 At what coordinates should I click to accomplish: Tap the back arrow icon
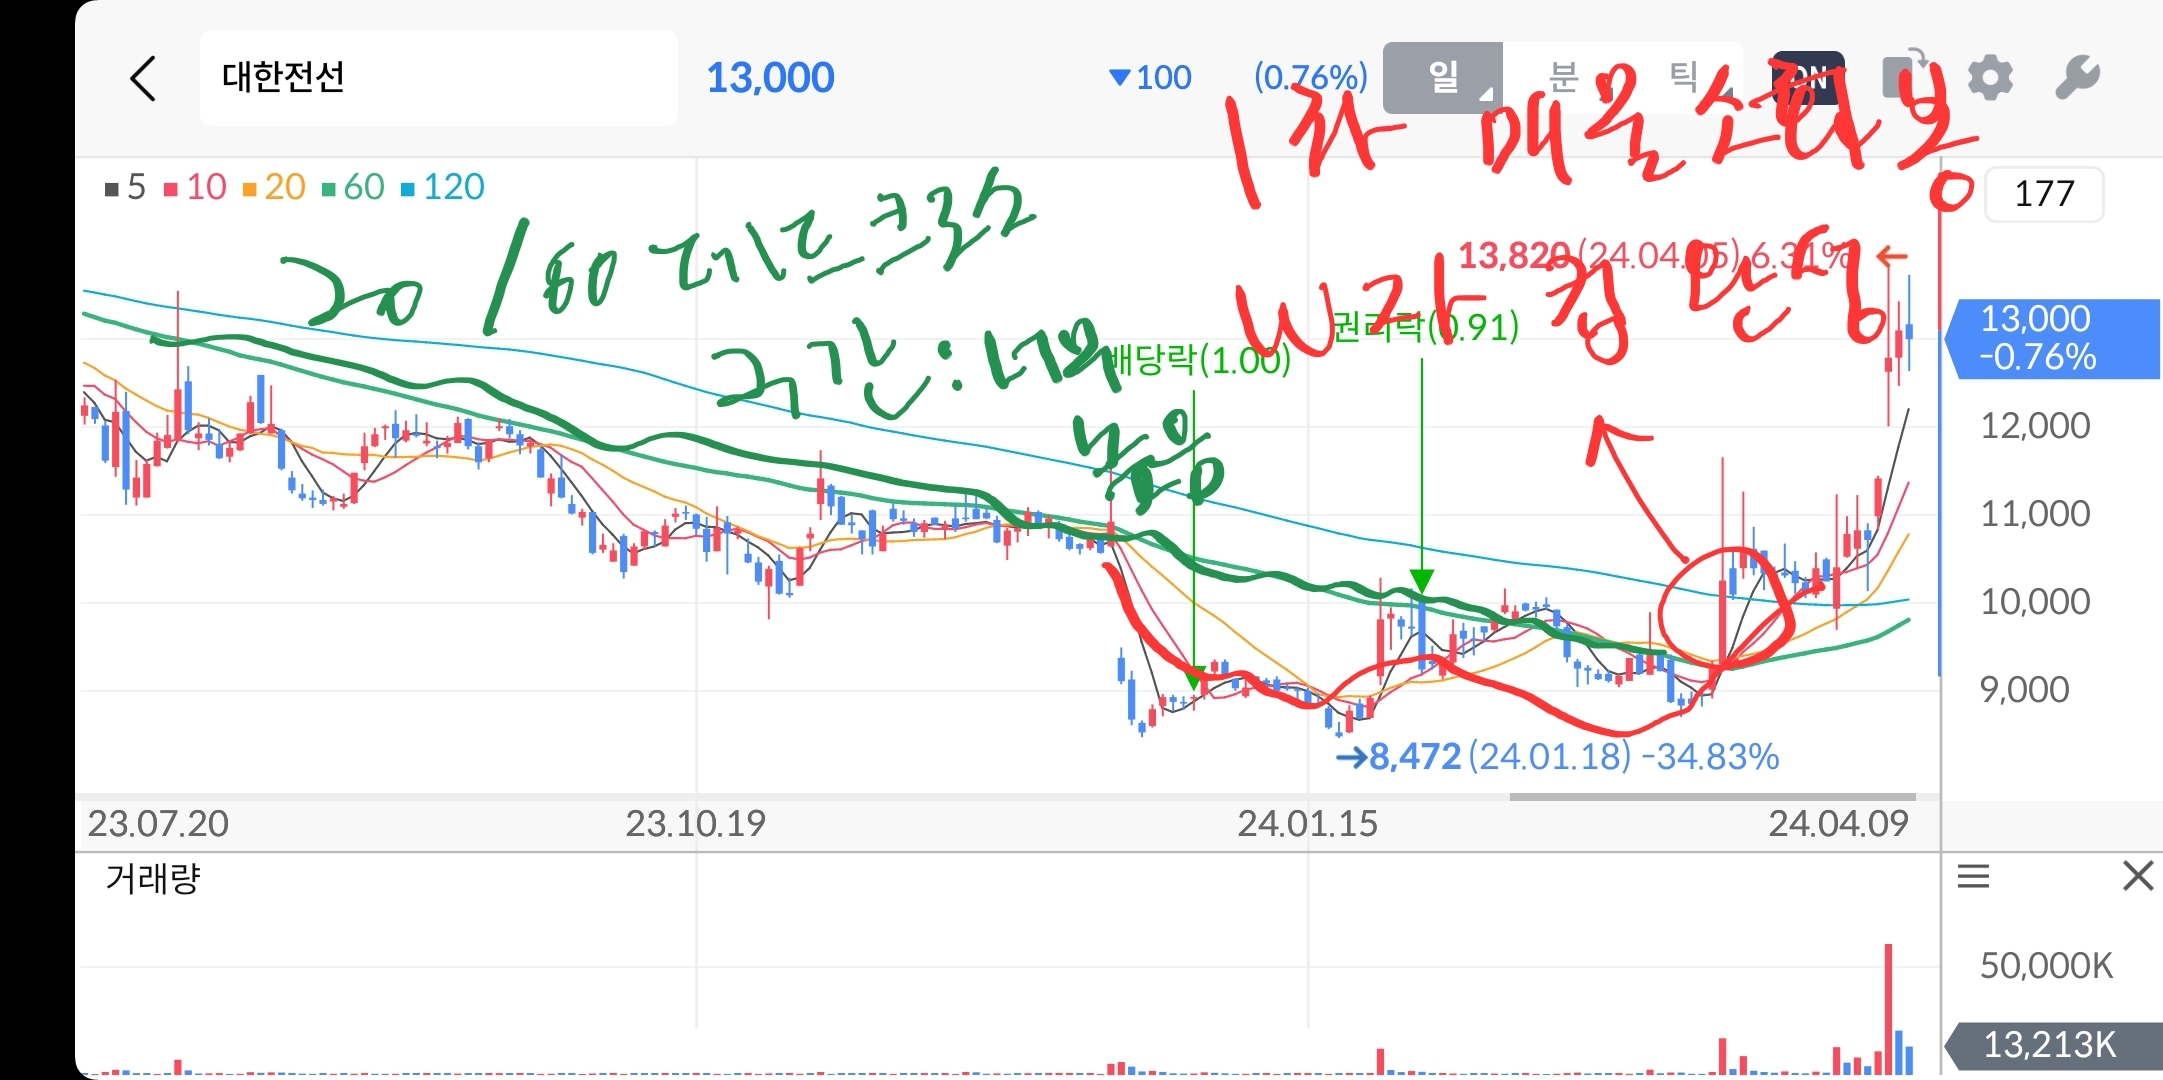tap(143, 78)
